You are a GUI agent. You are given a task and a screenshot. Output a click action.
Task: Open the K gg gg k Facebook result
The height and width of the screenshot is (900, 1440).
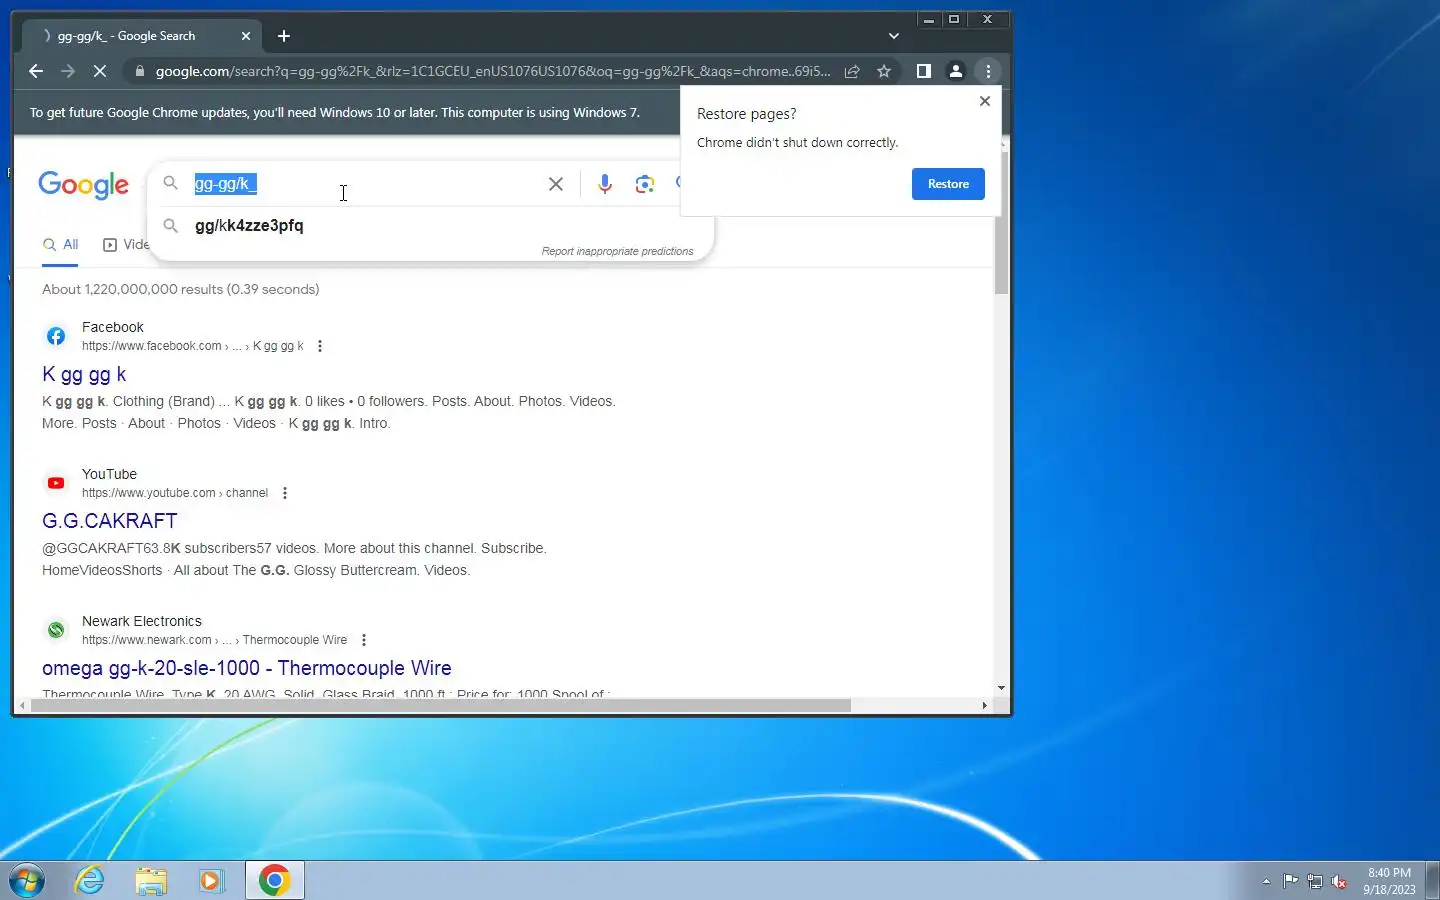[84, 374]
